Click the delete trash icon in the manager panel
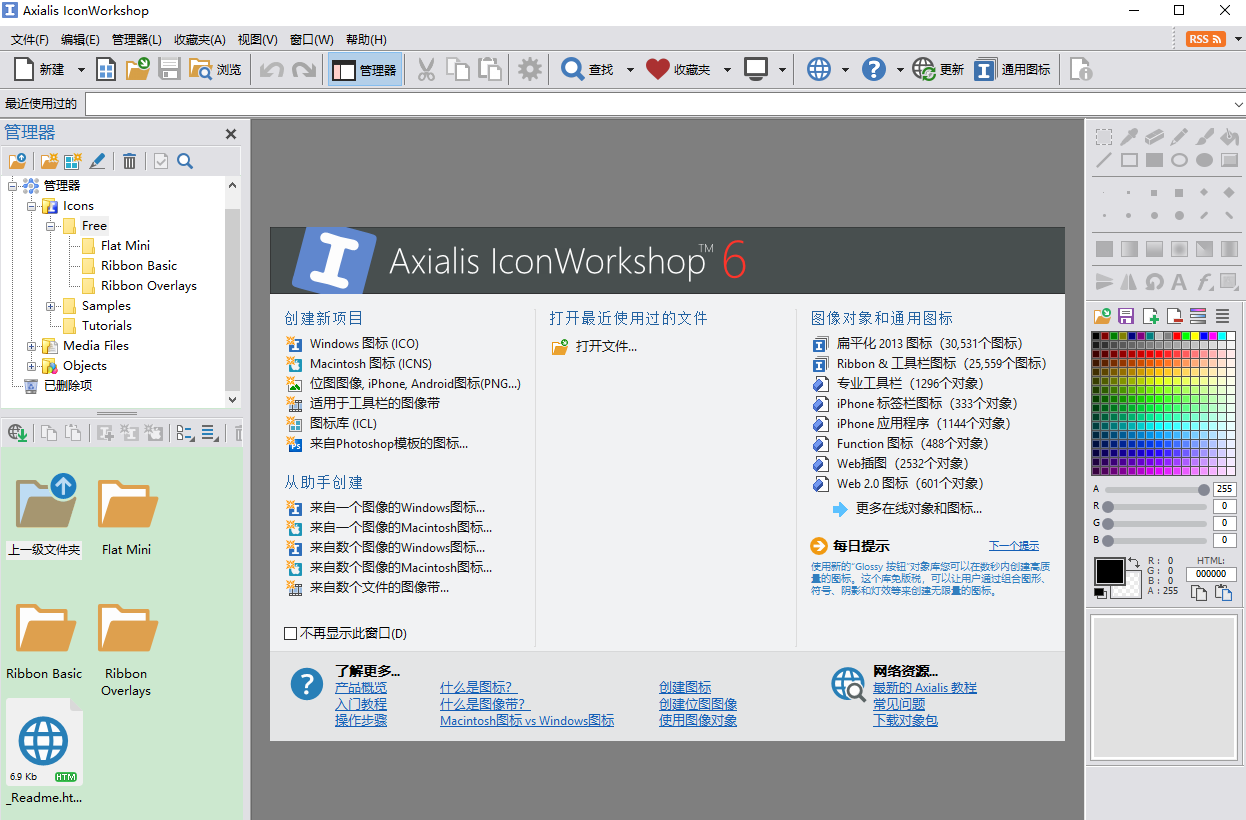1246x820 pixels. 129,161
